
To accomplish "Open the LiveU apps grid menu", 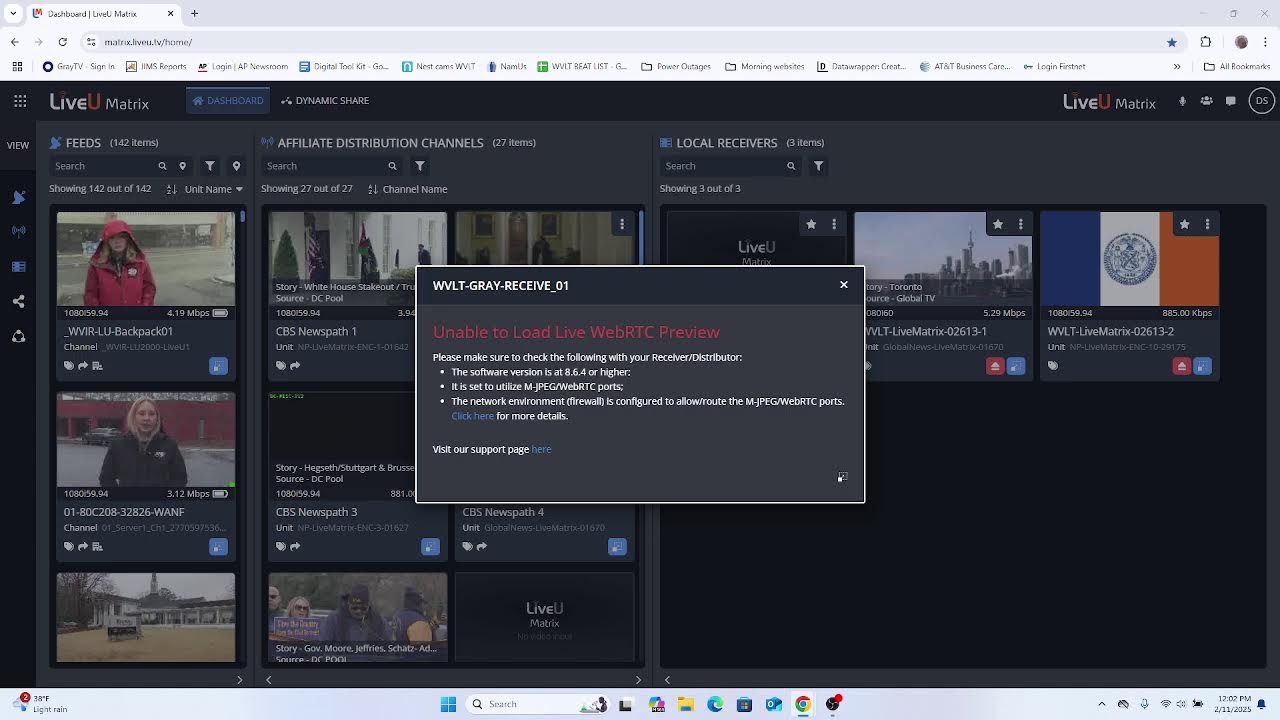I will pos(20,101).
